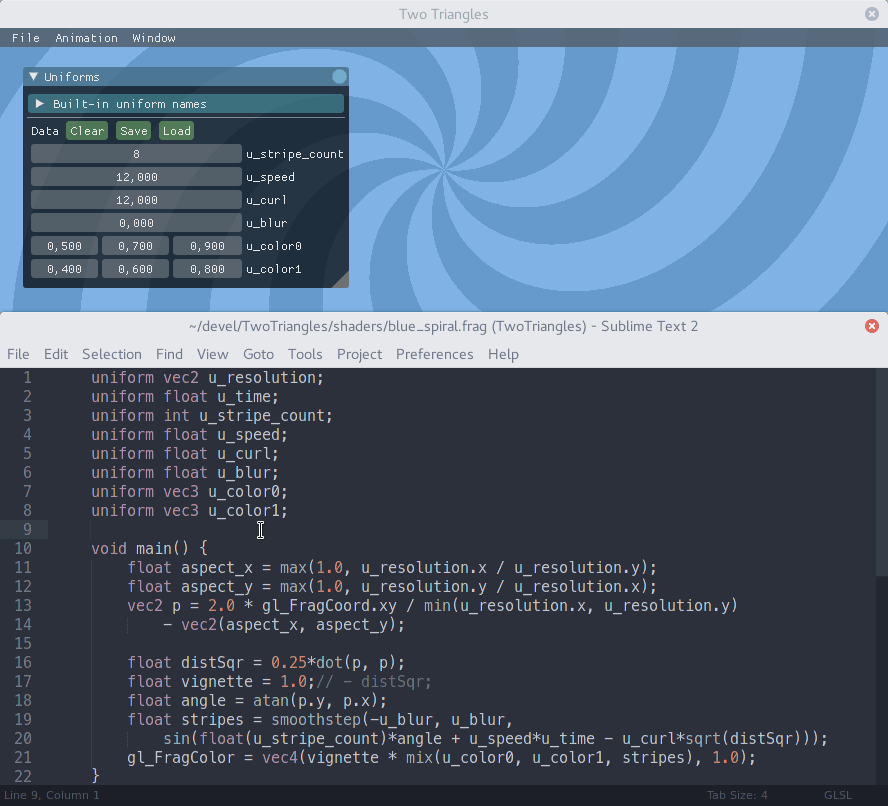This screenshot has height=806, width=888.
Task: Click u_color0 green component 0,700
Action: (x=135, y=246)
